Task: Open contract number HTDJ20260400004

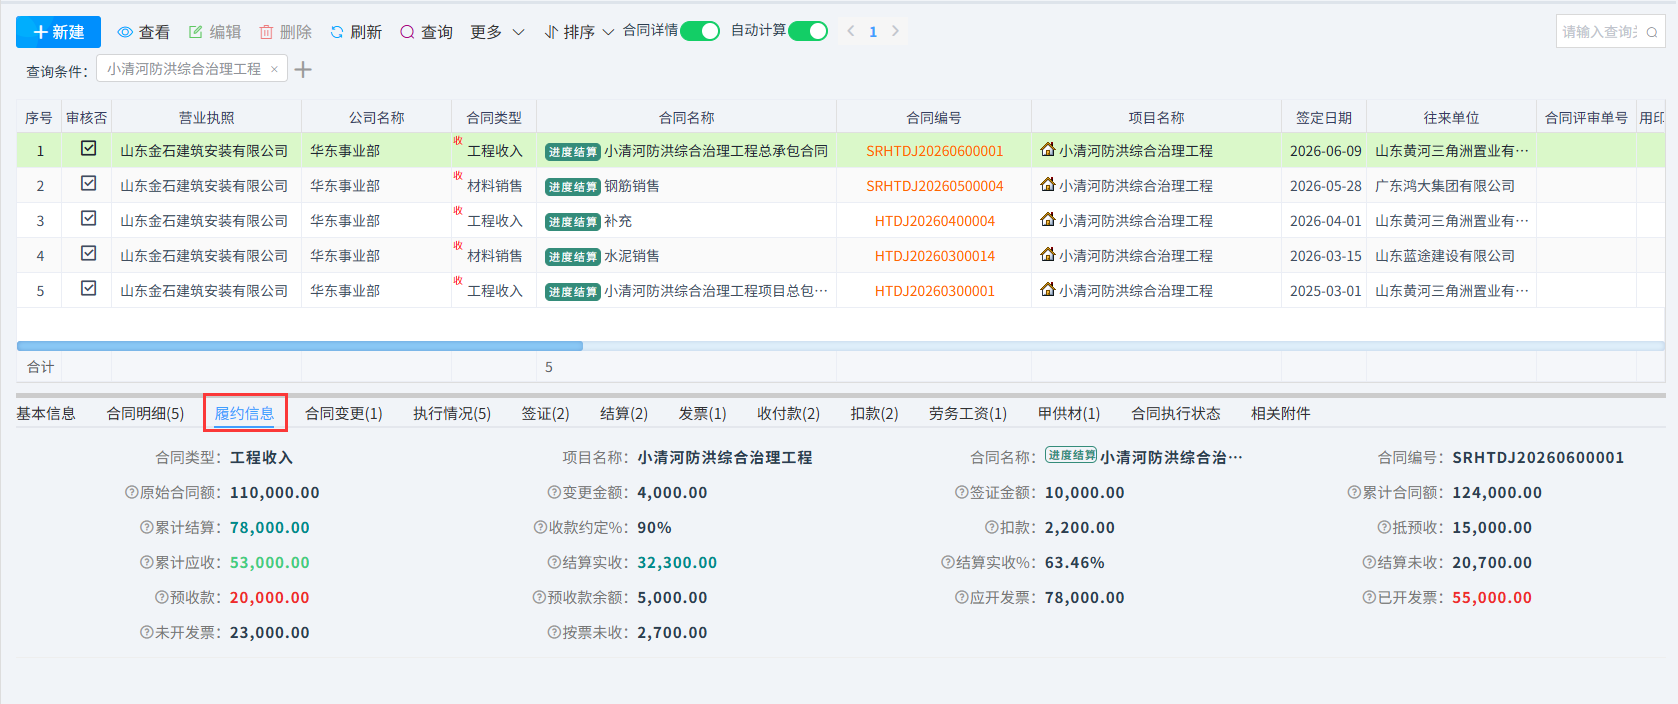Action: (934, 221)
